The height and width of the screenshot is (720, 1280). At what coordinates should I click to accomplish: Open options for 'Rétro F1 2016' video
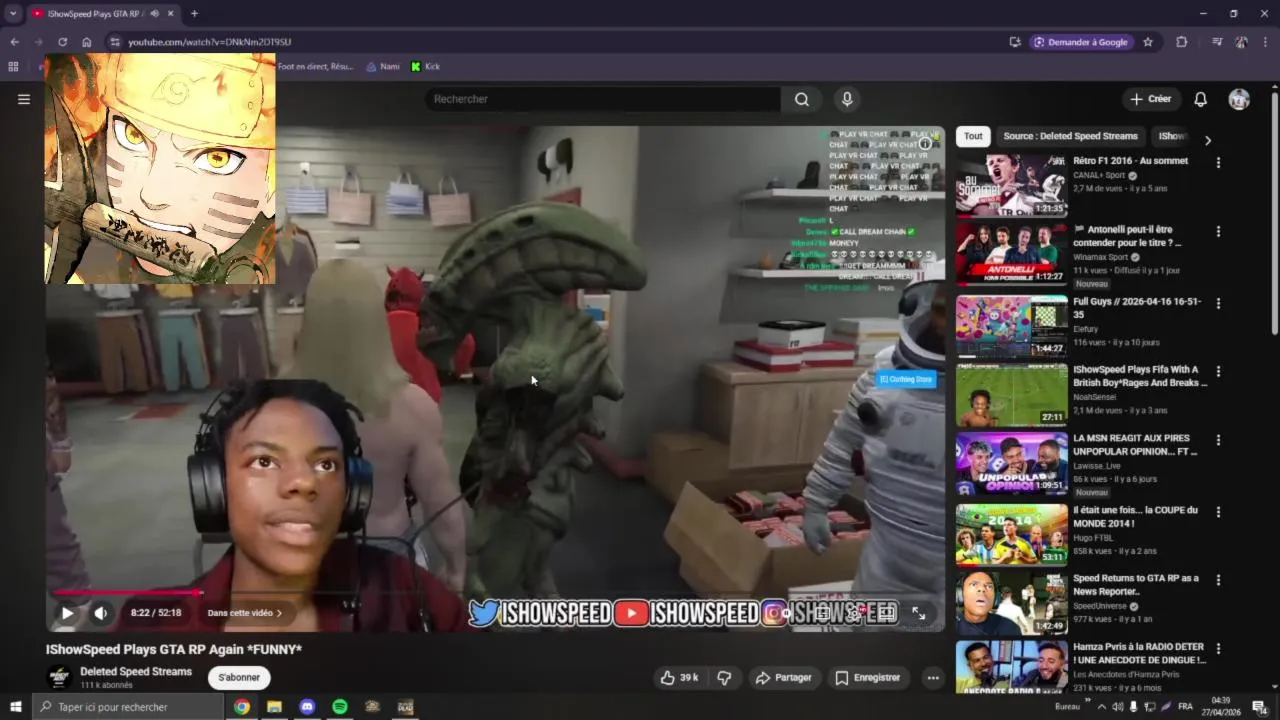(x=1218, y=162)
